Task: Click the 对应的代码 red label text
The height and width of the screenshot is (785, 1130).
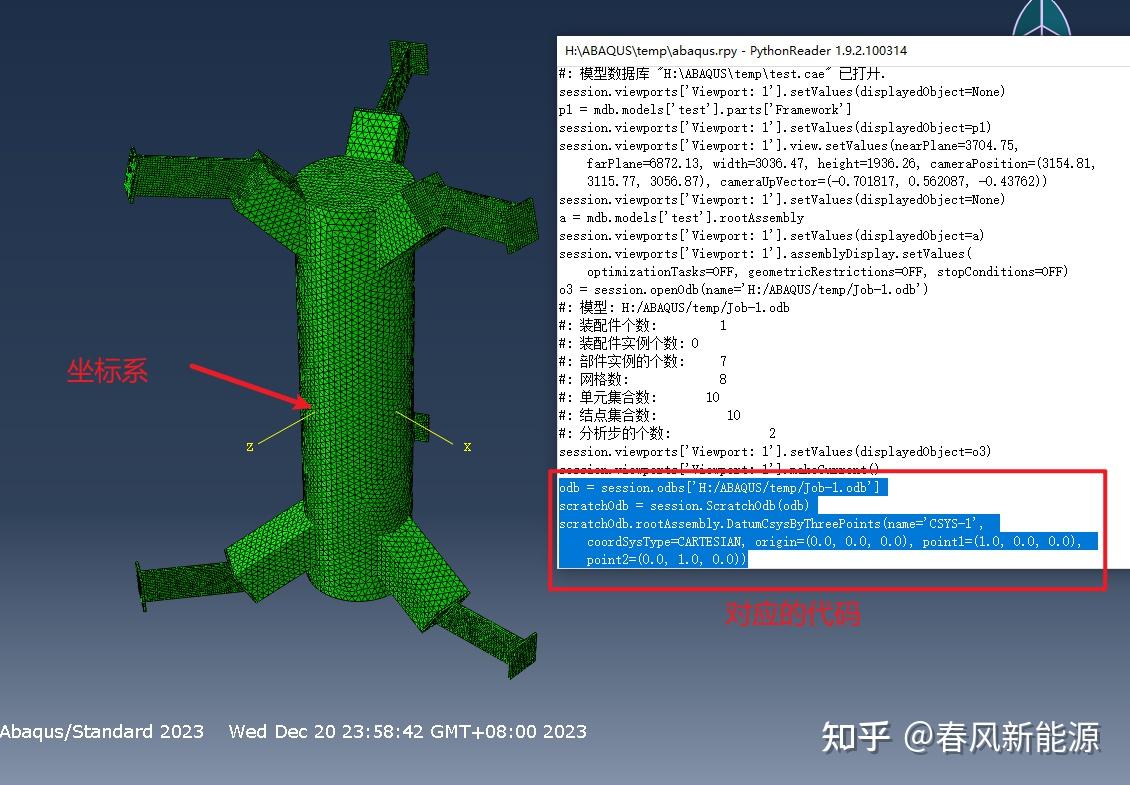Action: [793, 615]
